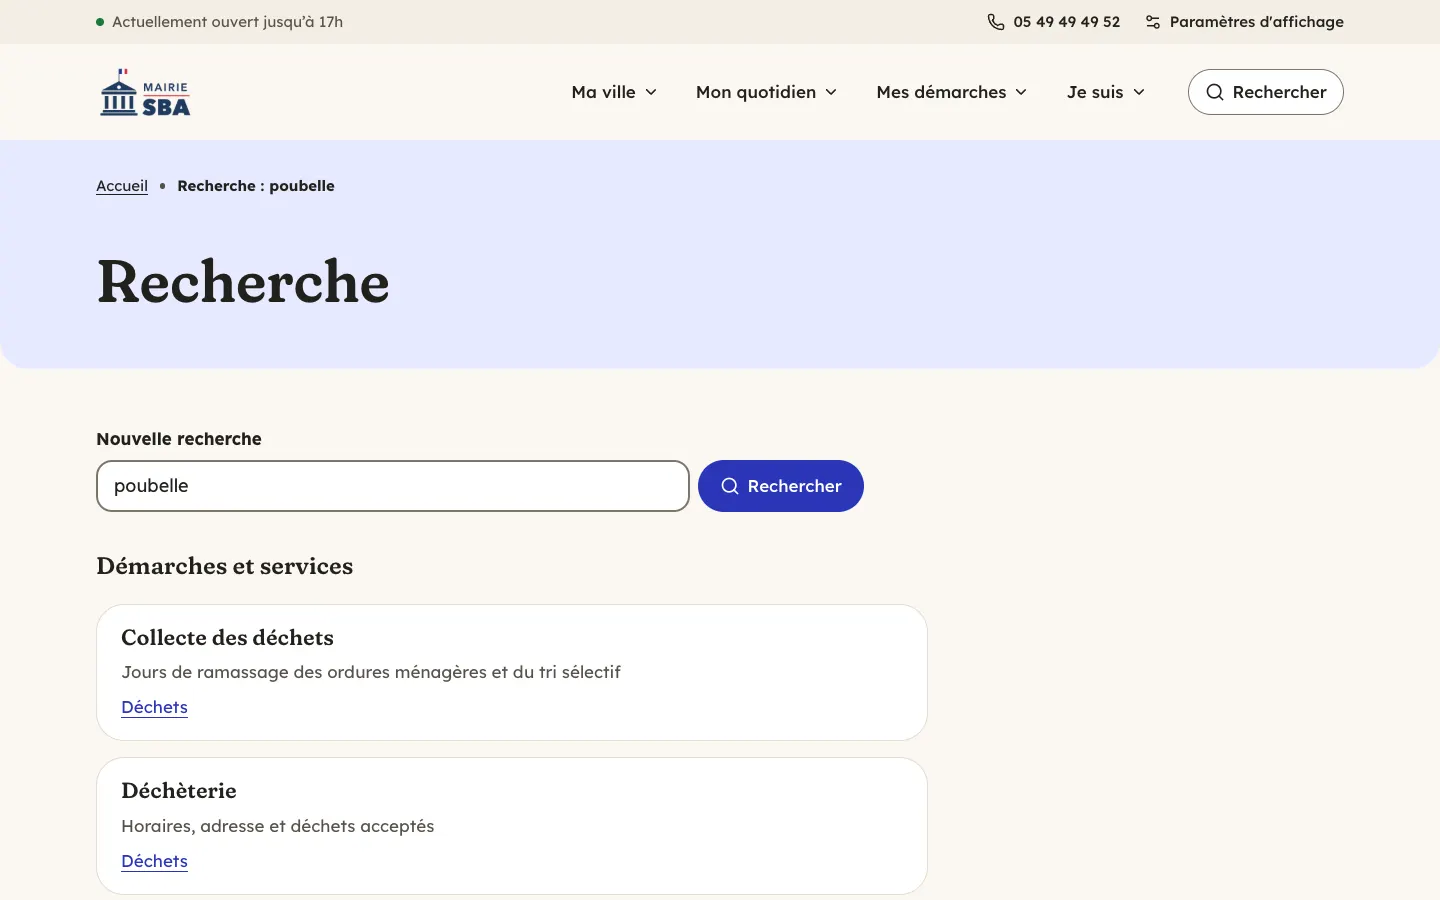Go to Accueil via breadcrumb

click(x=122, y=186)
